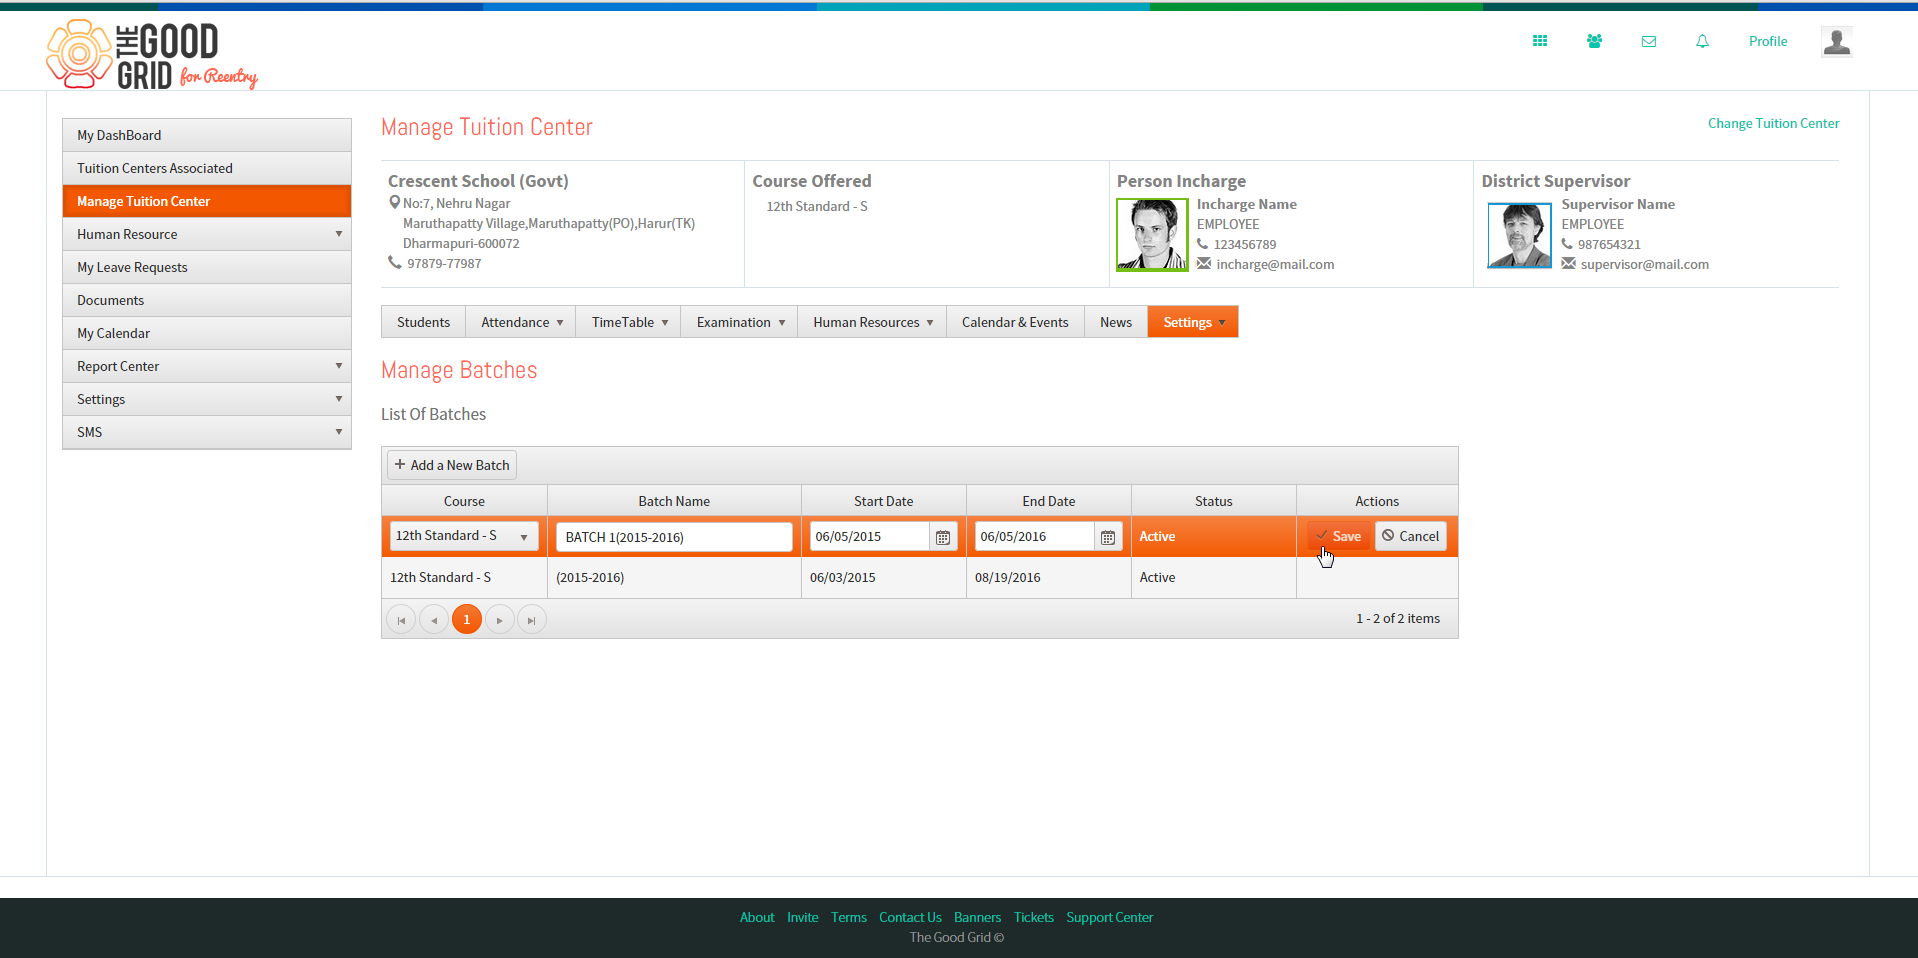
Task: Expand the Report Center sidebar menu
Action: pyautogui.click(x=207, y=366)
